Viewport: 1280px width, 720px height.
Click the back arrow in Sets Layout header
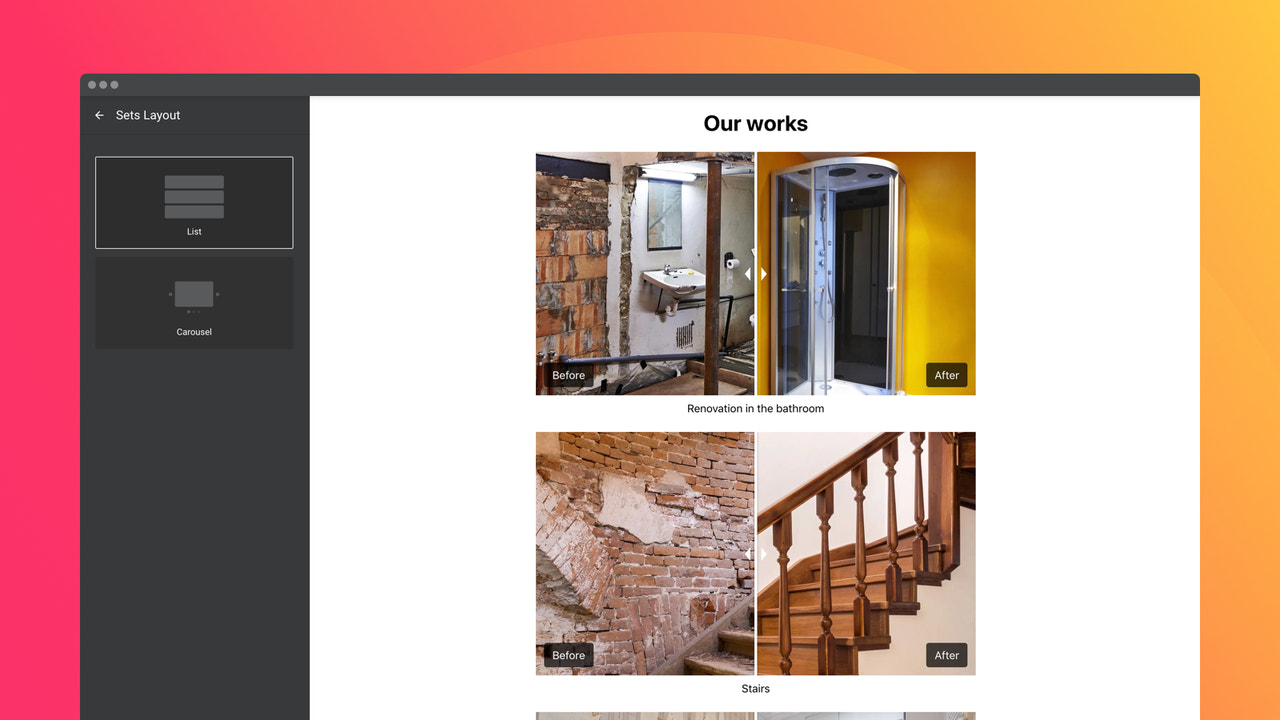[98, 115]
